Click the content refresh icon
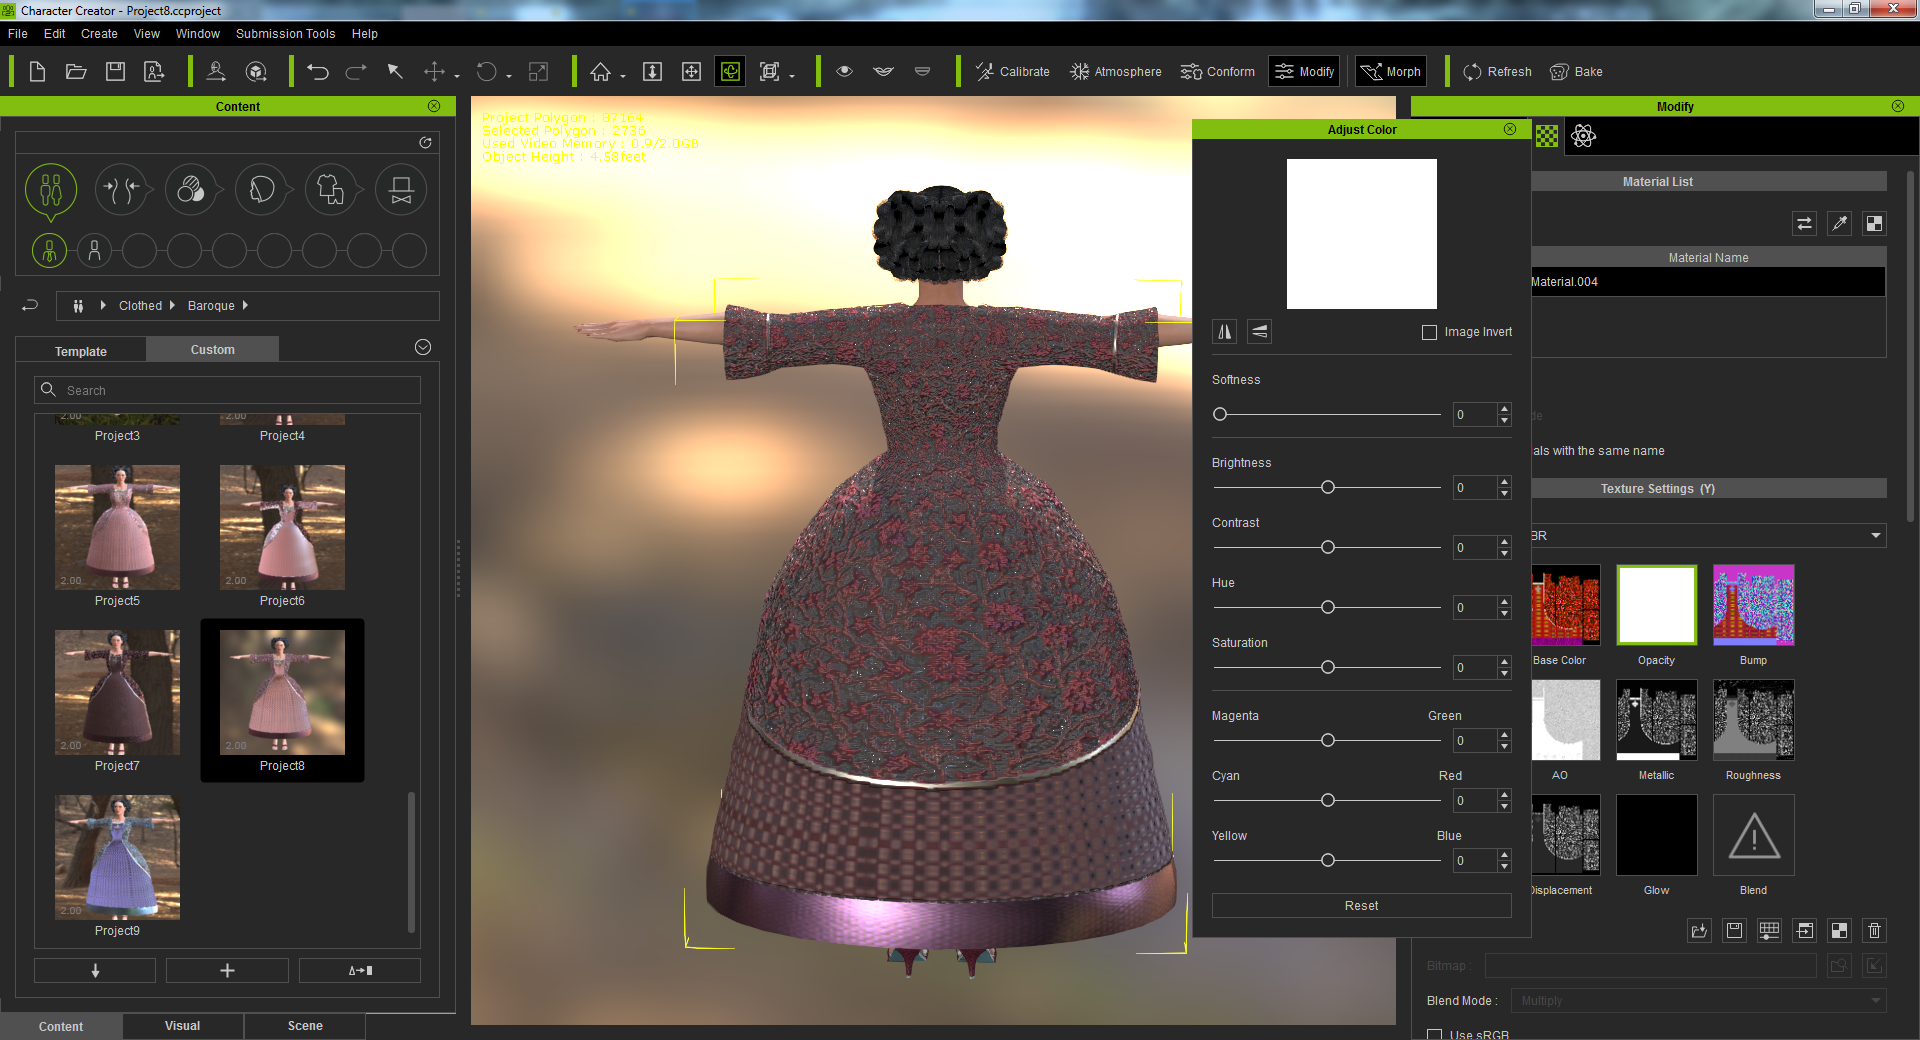This screenshot has width=1920, height=1040. [x=425, y=143]
